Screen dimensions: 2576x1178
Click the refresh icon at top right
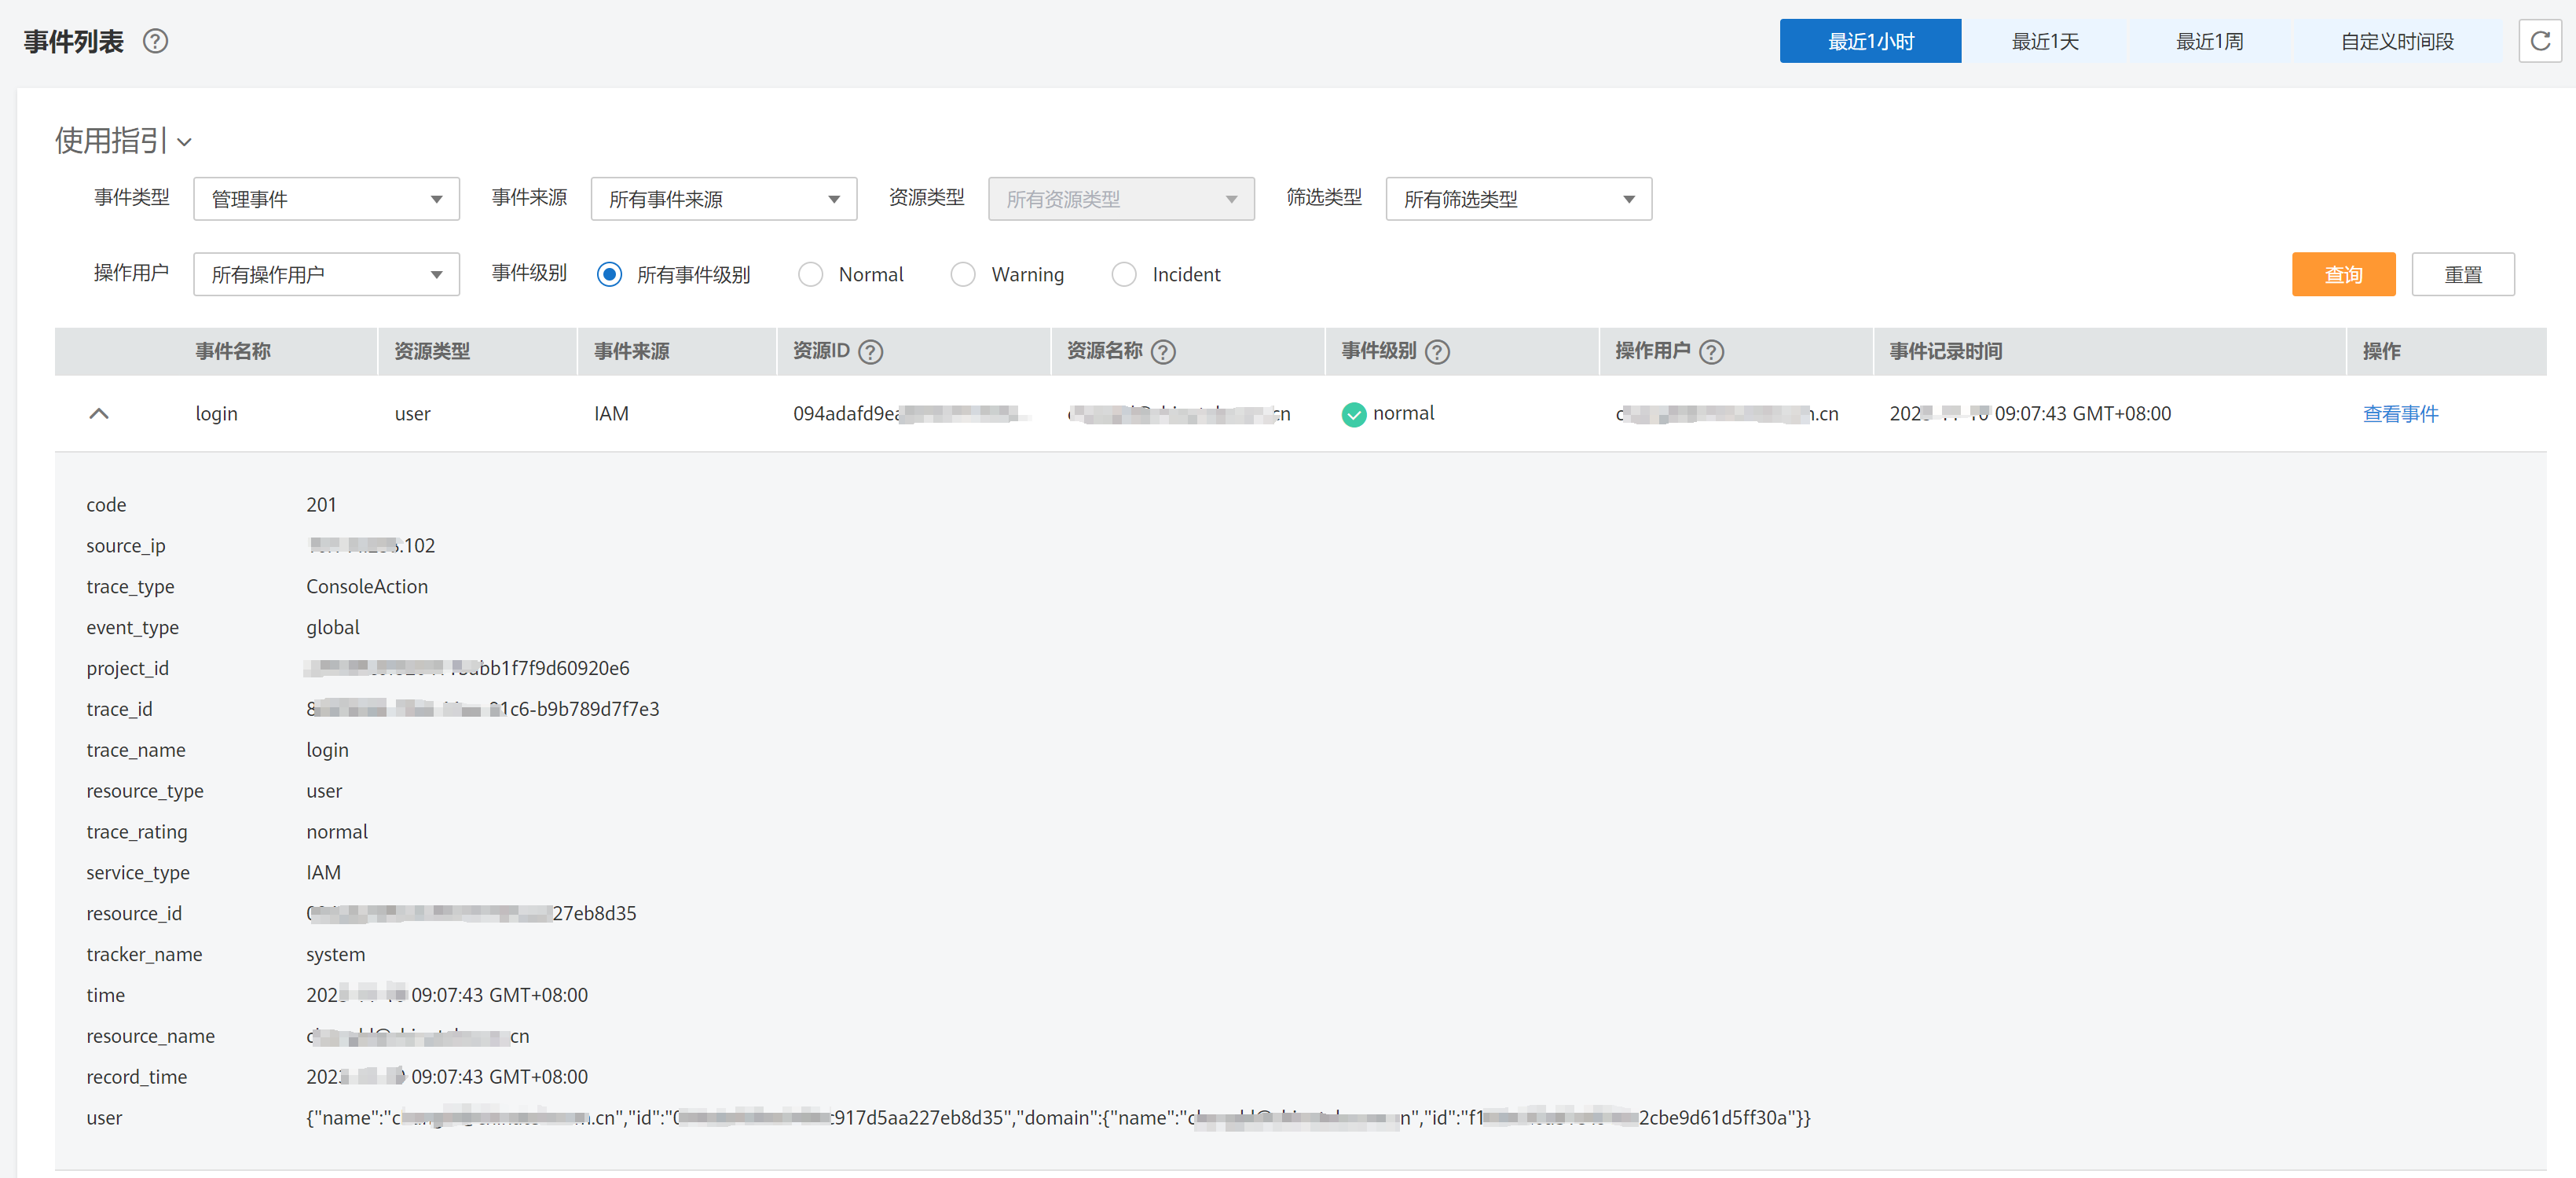(x=2539, y=41)
